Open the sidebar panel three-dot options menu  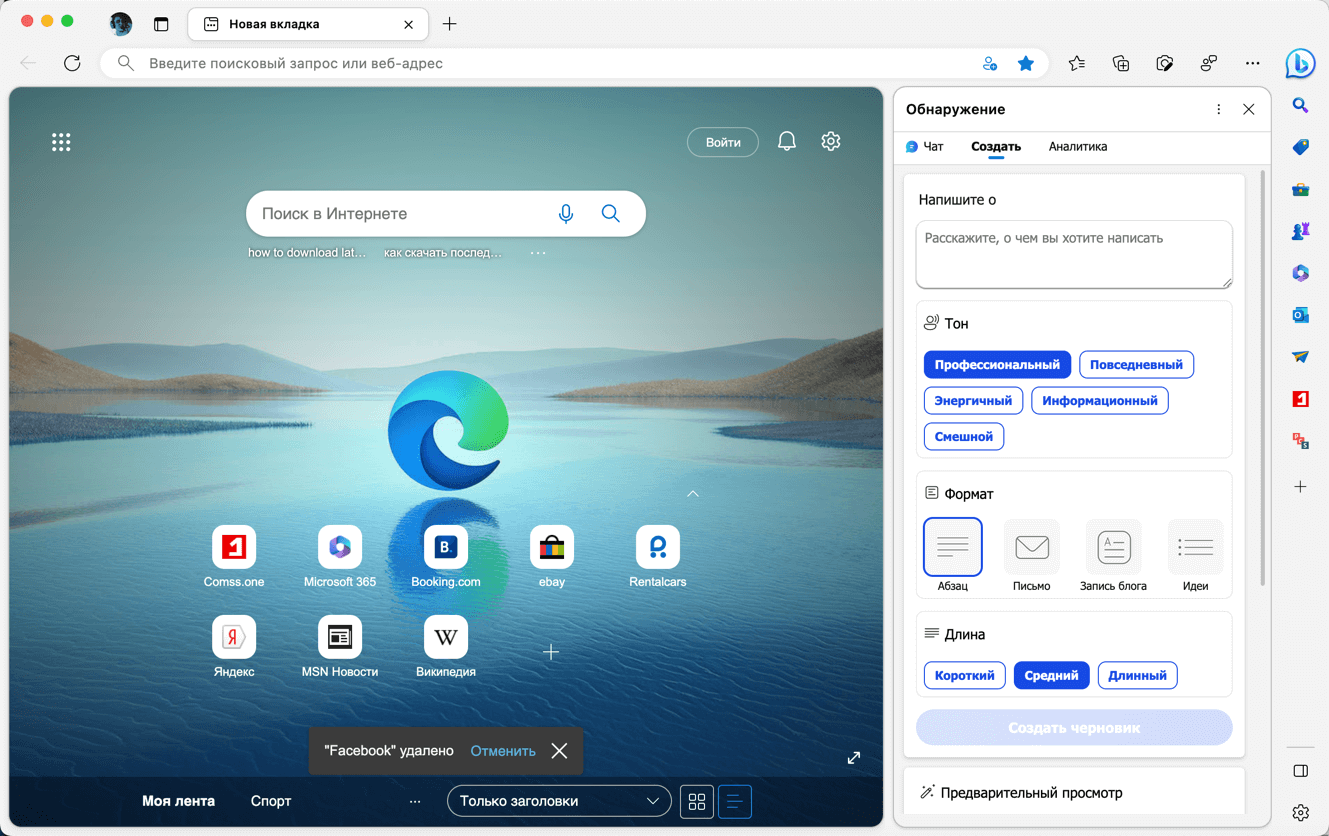click(x=1218, y=109)
